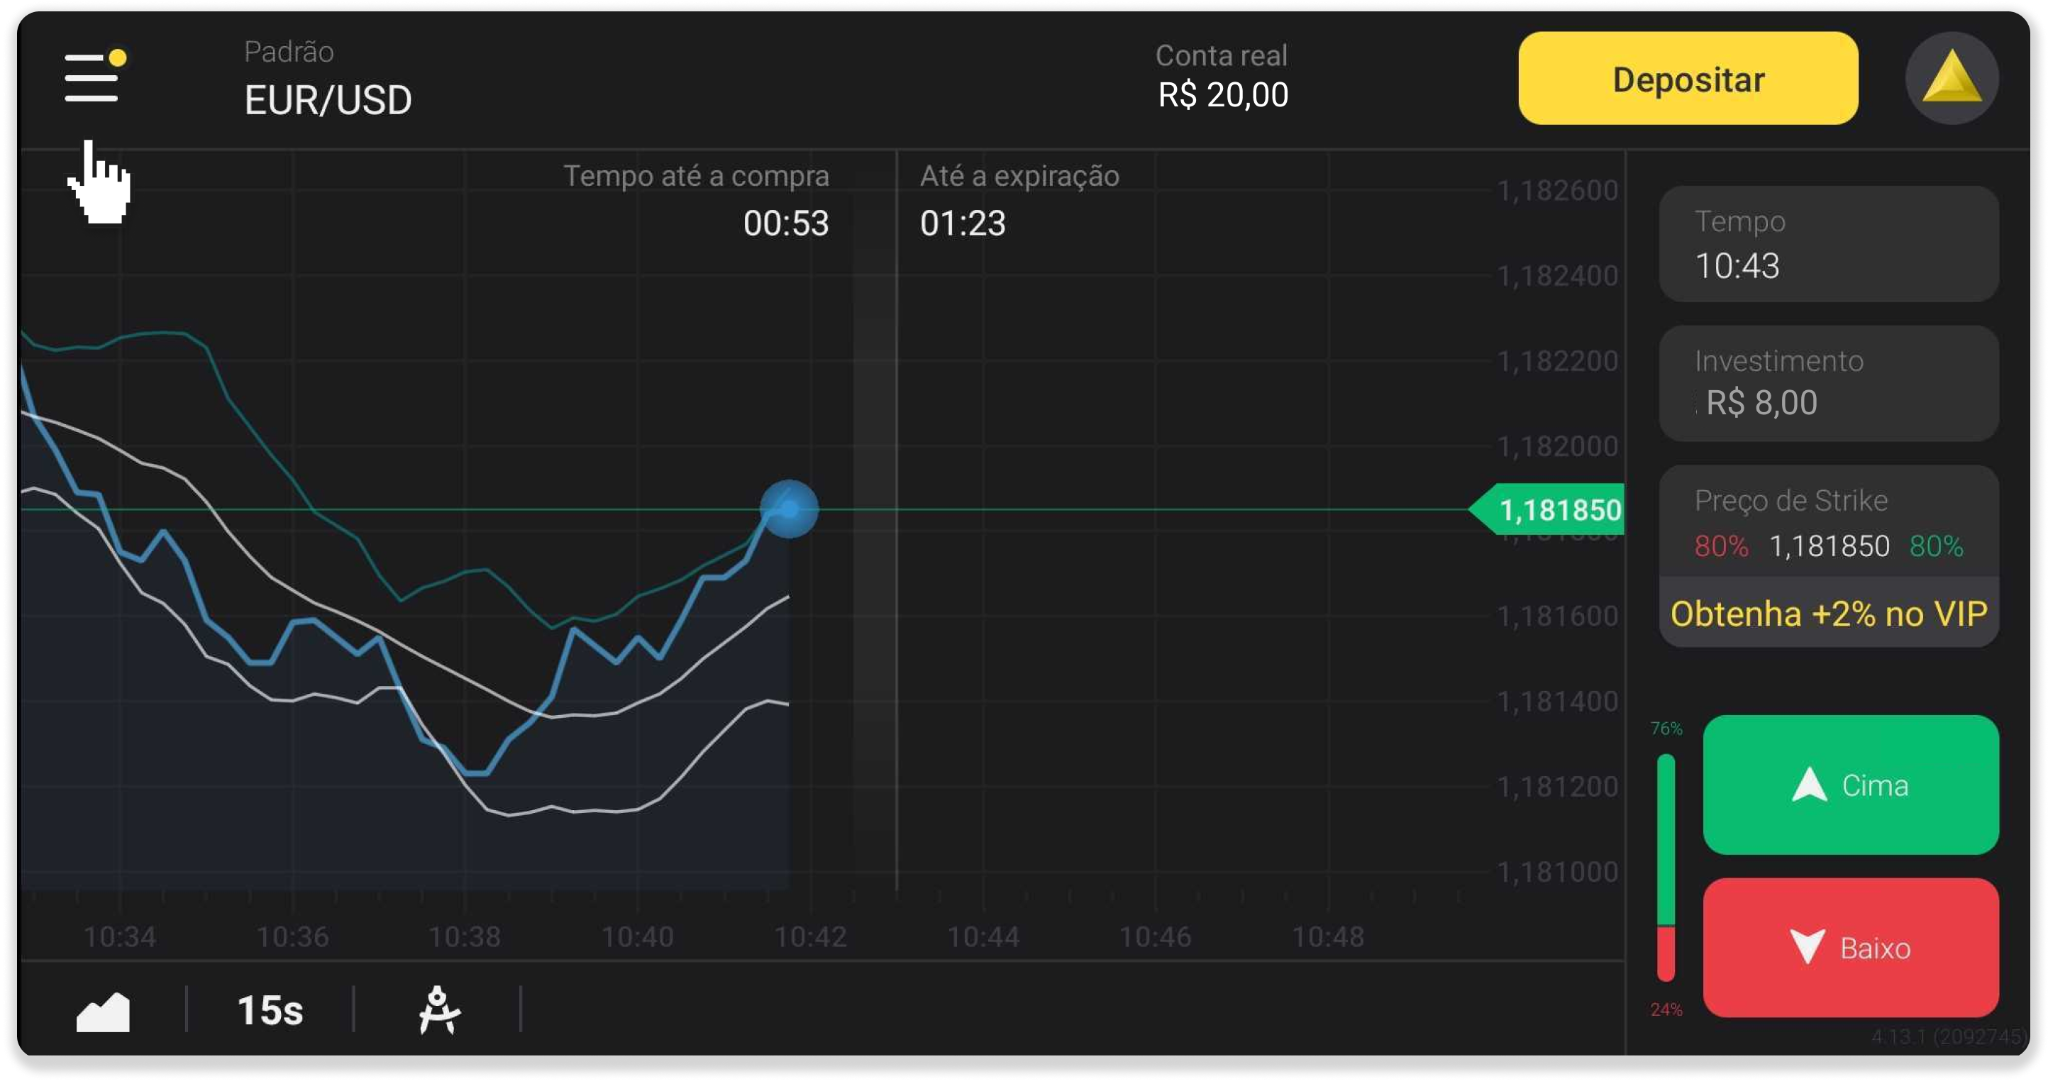Click the Obtenha +2% no VIP link
The width and height of the screenshot is (2048, 1081).
[x=1828, y=614]
